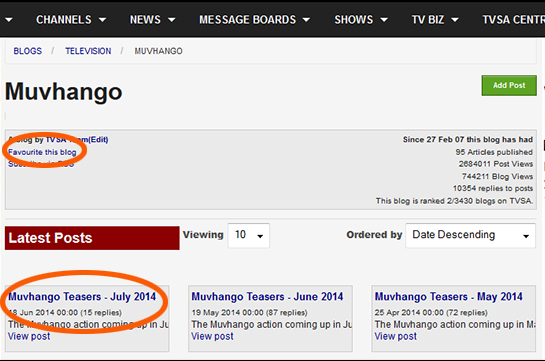Click the Muvhango page title
The image size is (545, 361).
[x=63, y=92]
